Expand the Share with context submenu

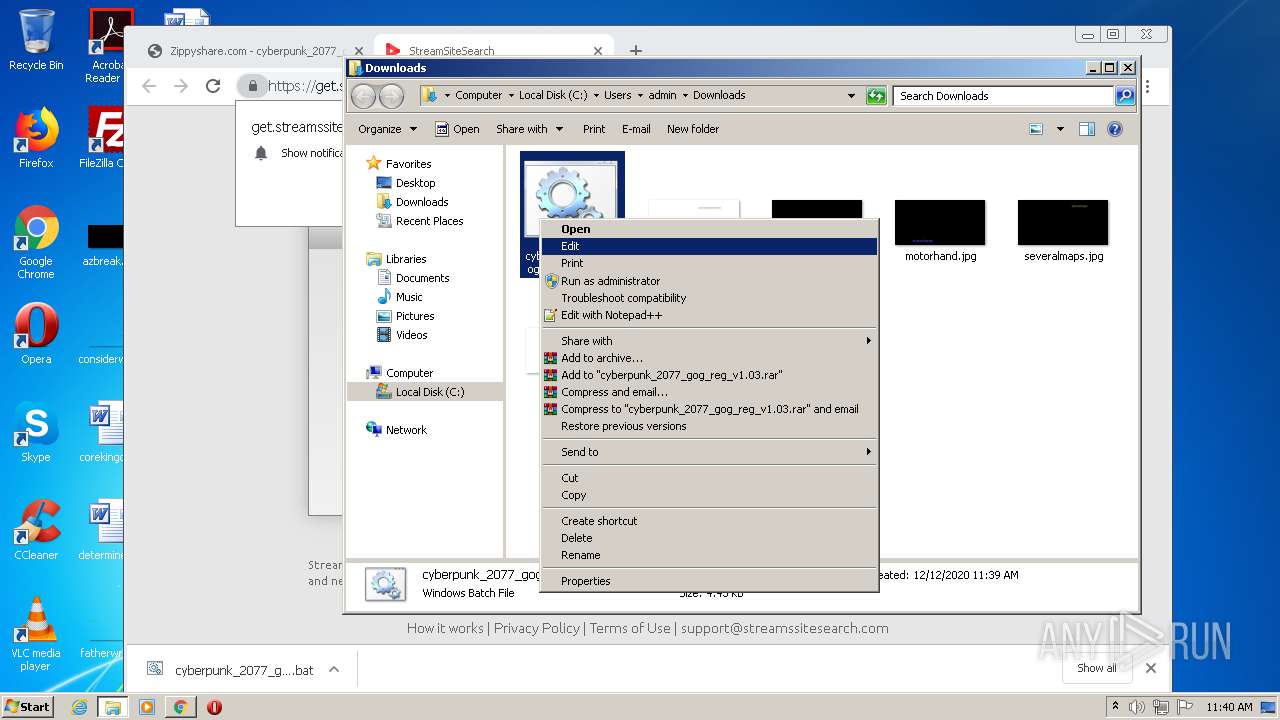coord(709,341)
